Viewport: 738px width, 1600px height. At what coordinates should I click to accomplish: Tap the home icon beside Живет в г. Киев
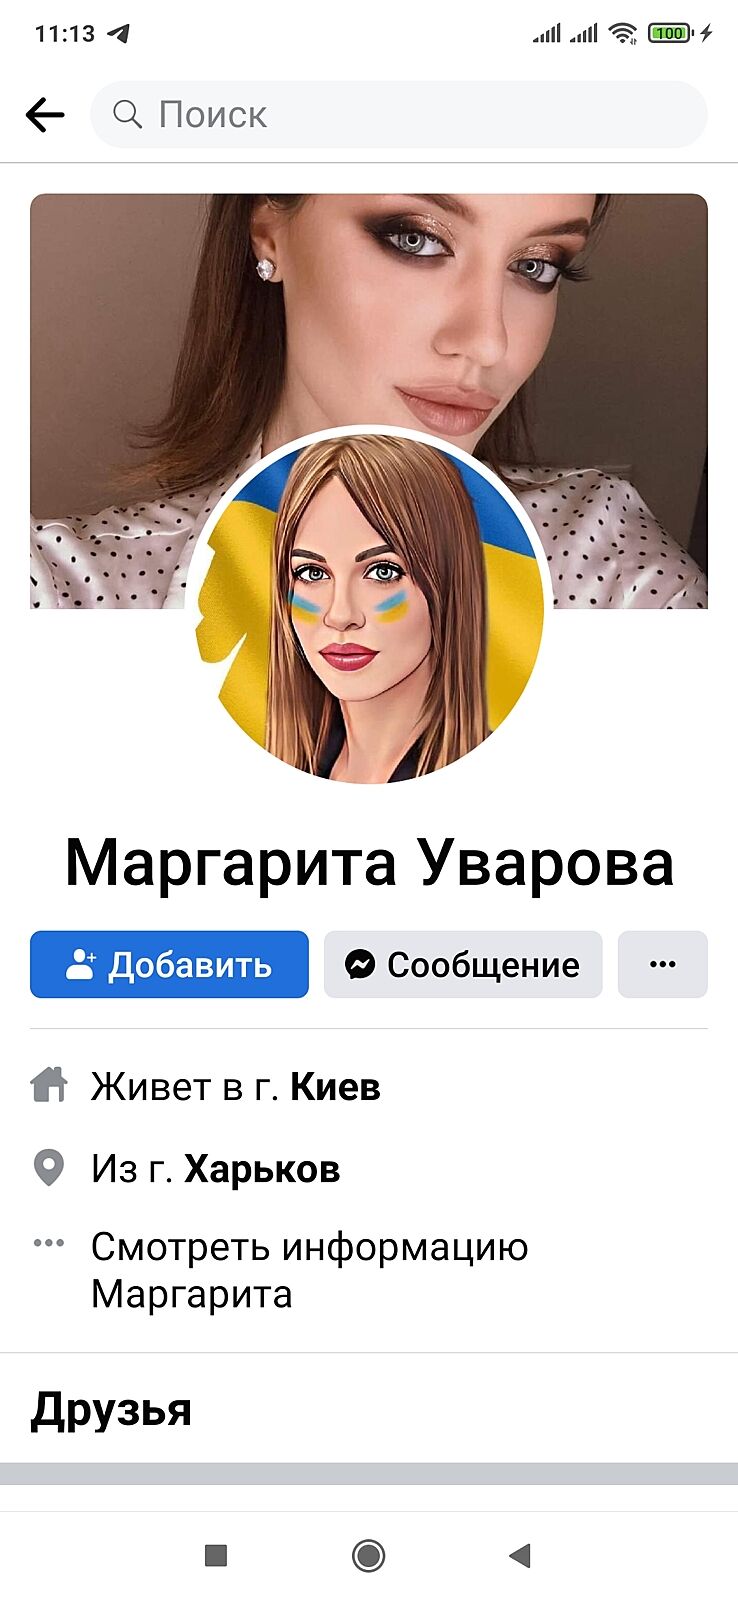(49, 1085)
